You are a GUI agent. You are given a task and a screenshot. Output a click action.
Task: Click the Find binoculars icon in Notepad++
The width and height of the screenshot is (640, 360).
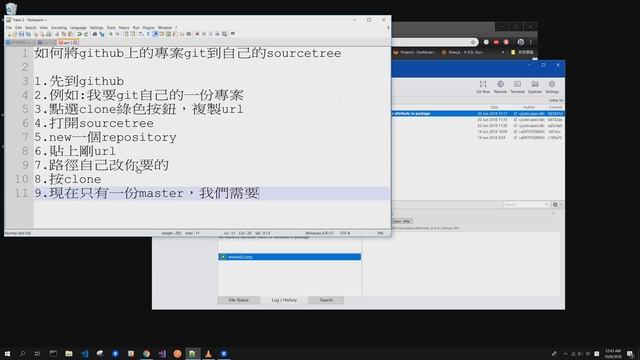click(95, 34)
